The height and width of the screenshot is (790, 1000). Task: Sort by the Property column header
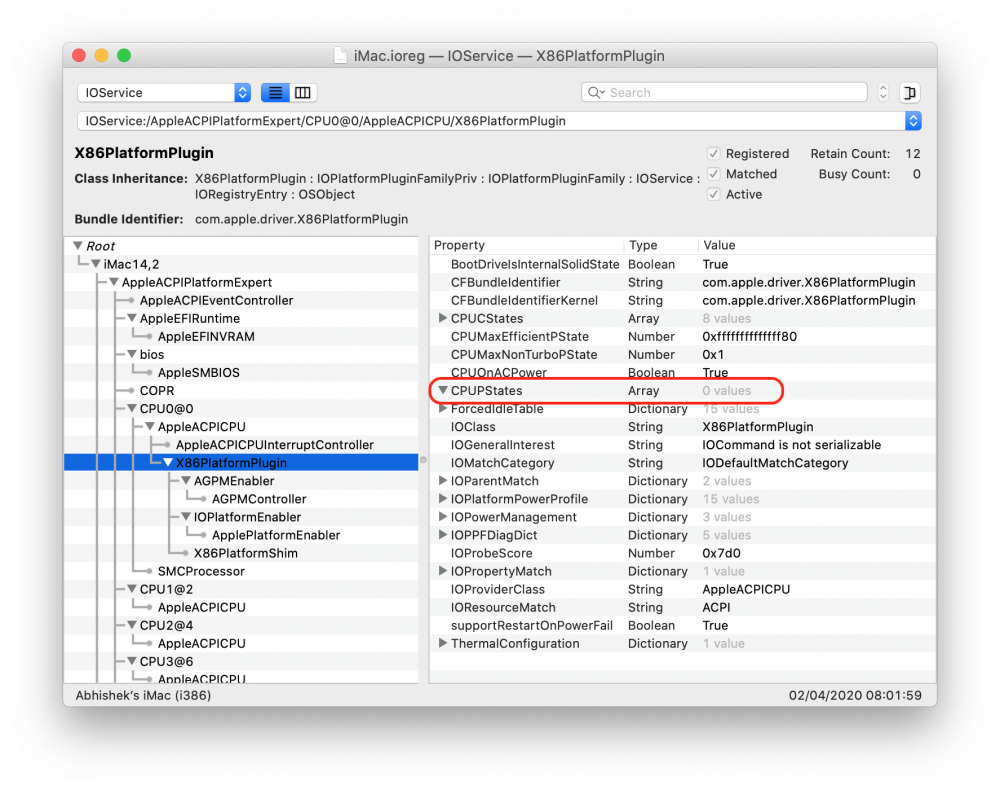pyautogui.click(x=527, y=245)
